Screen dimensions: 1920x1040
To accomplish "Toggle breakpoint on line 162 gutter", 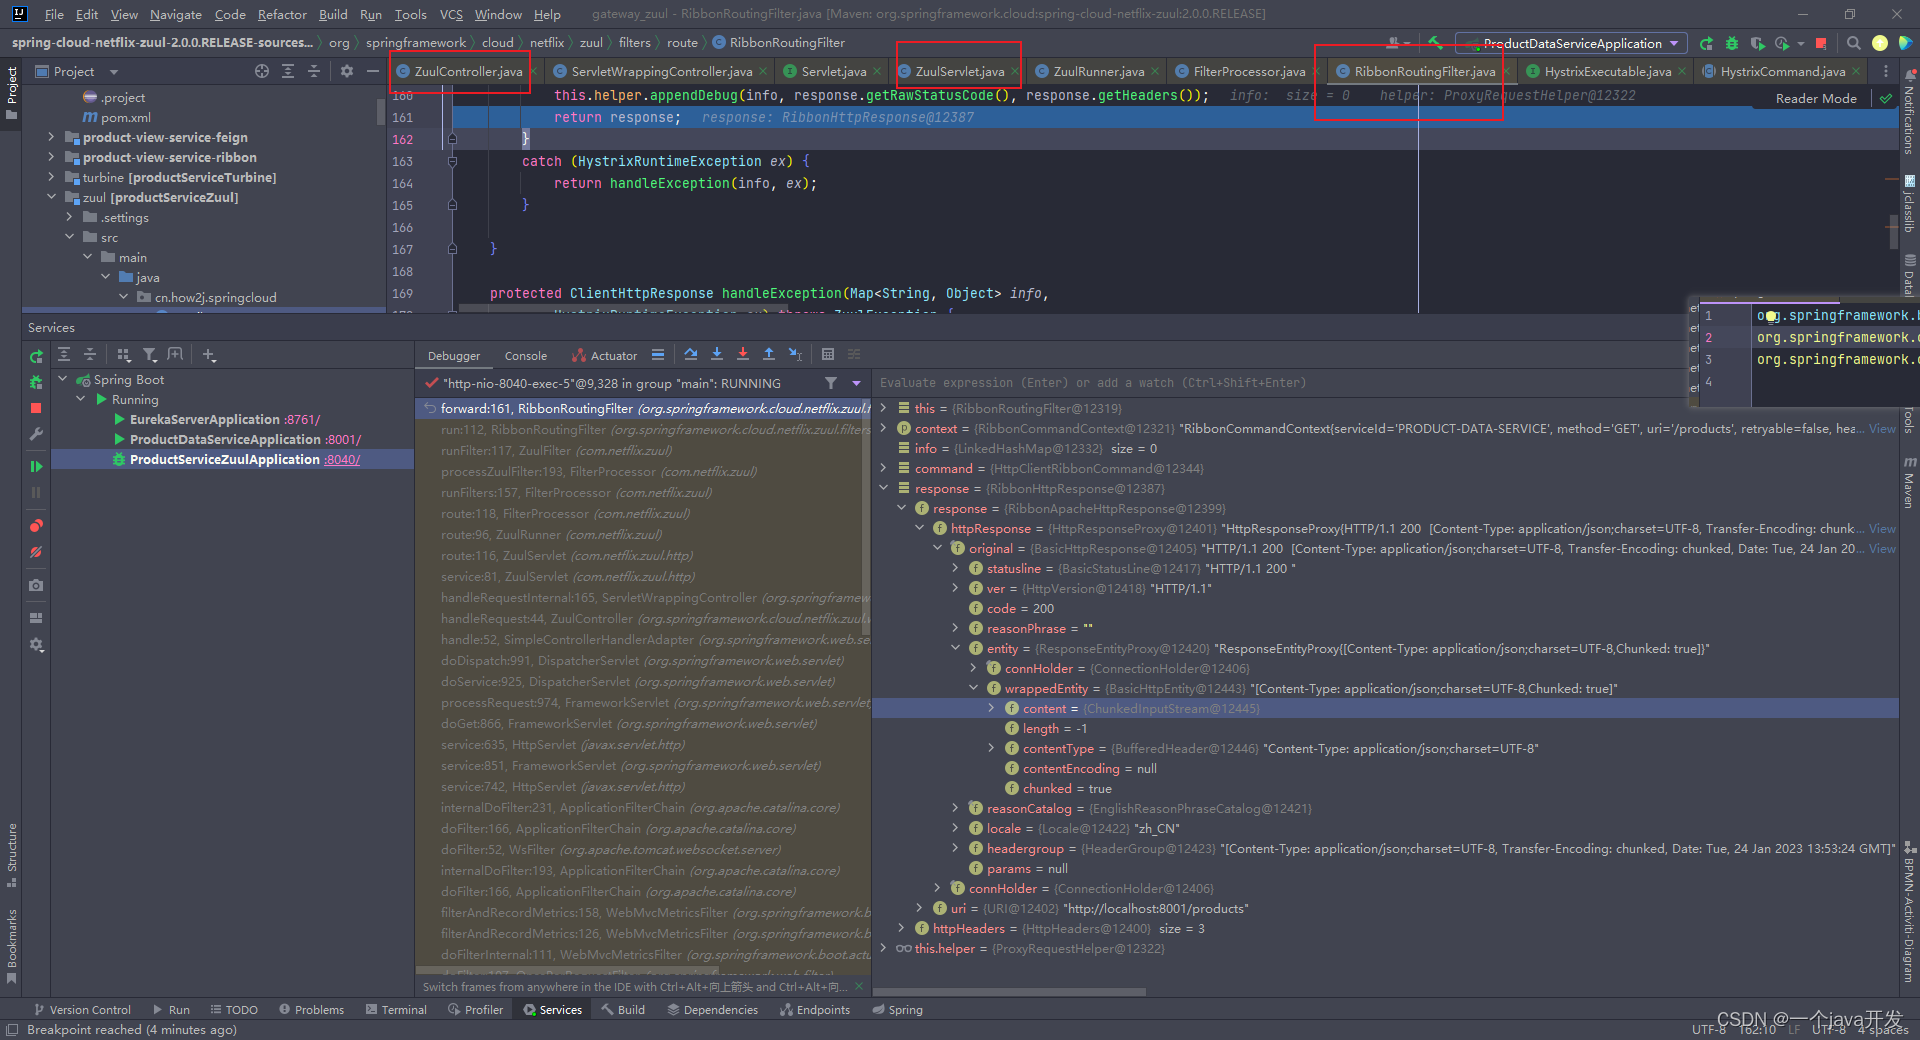I will point(402,139).
